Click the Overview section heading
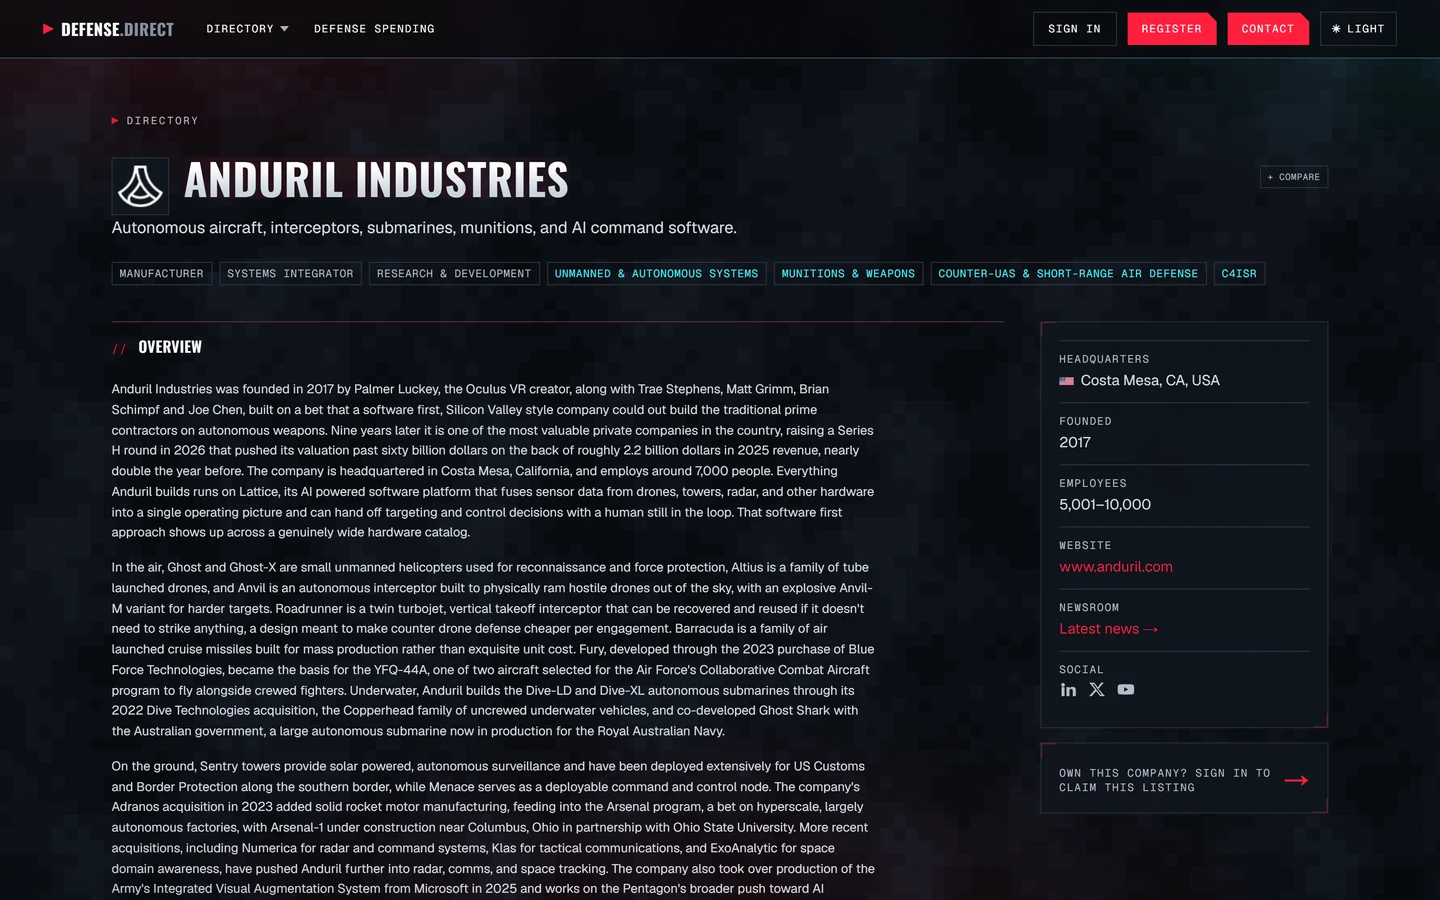The height and width of the screenshot is (900, 1440). click(170, 347)
